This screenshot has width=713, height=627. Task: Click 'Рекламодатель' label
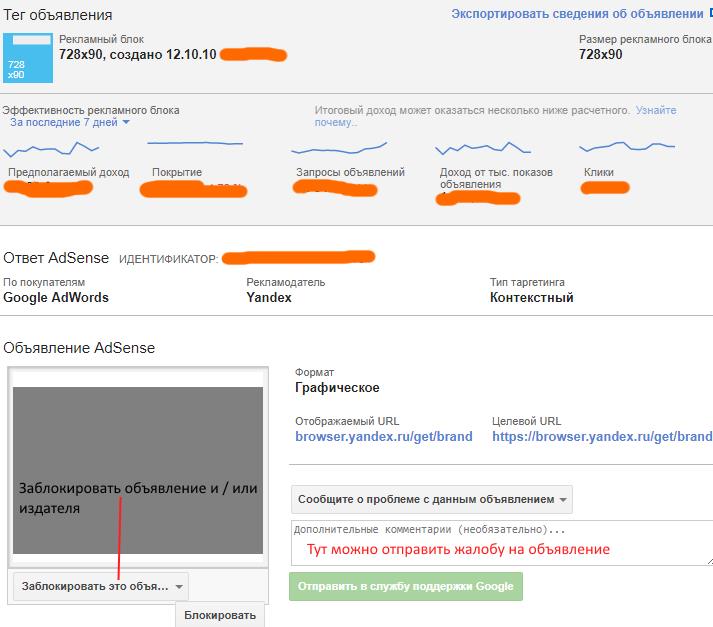(x=286, y=282)
